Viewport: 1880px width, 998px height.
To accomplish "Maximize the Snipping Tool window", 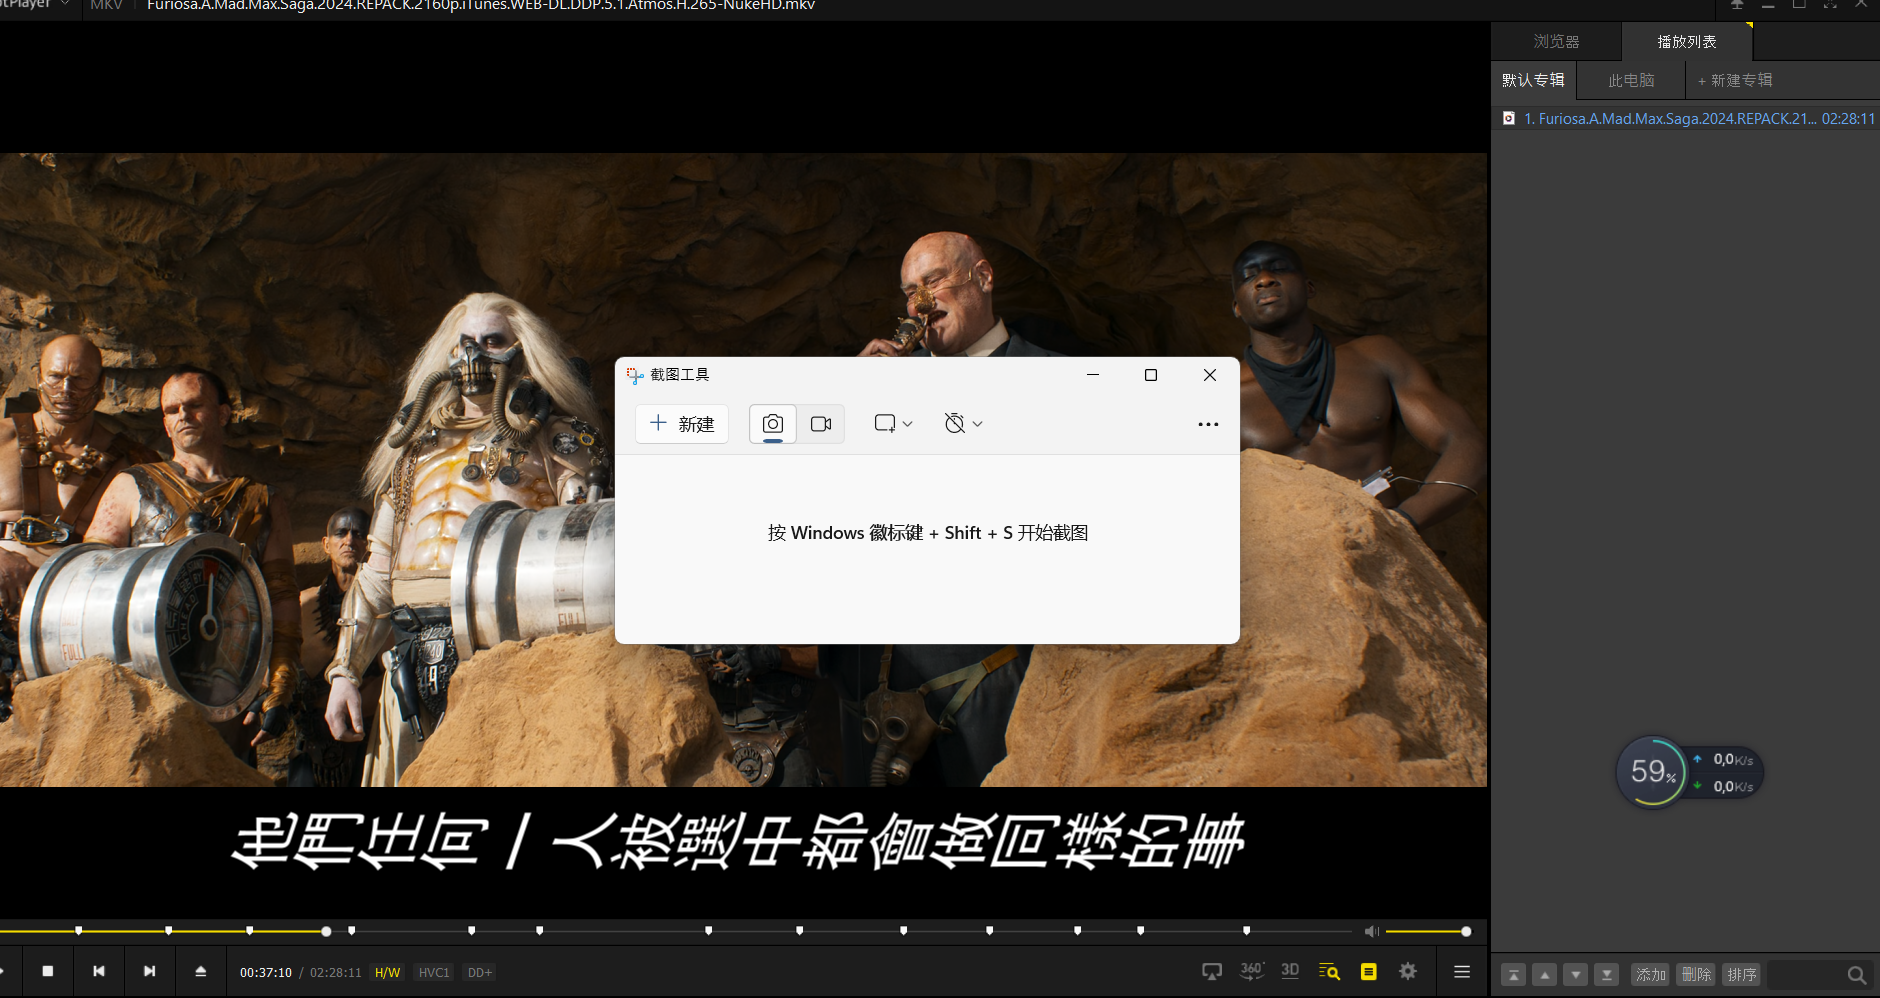I will pos(1151,374).
